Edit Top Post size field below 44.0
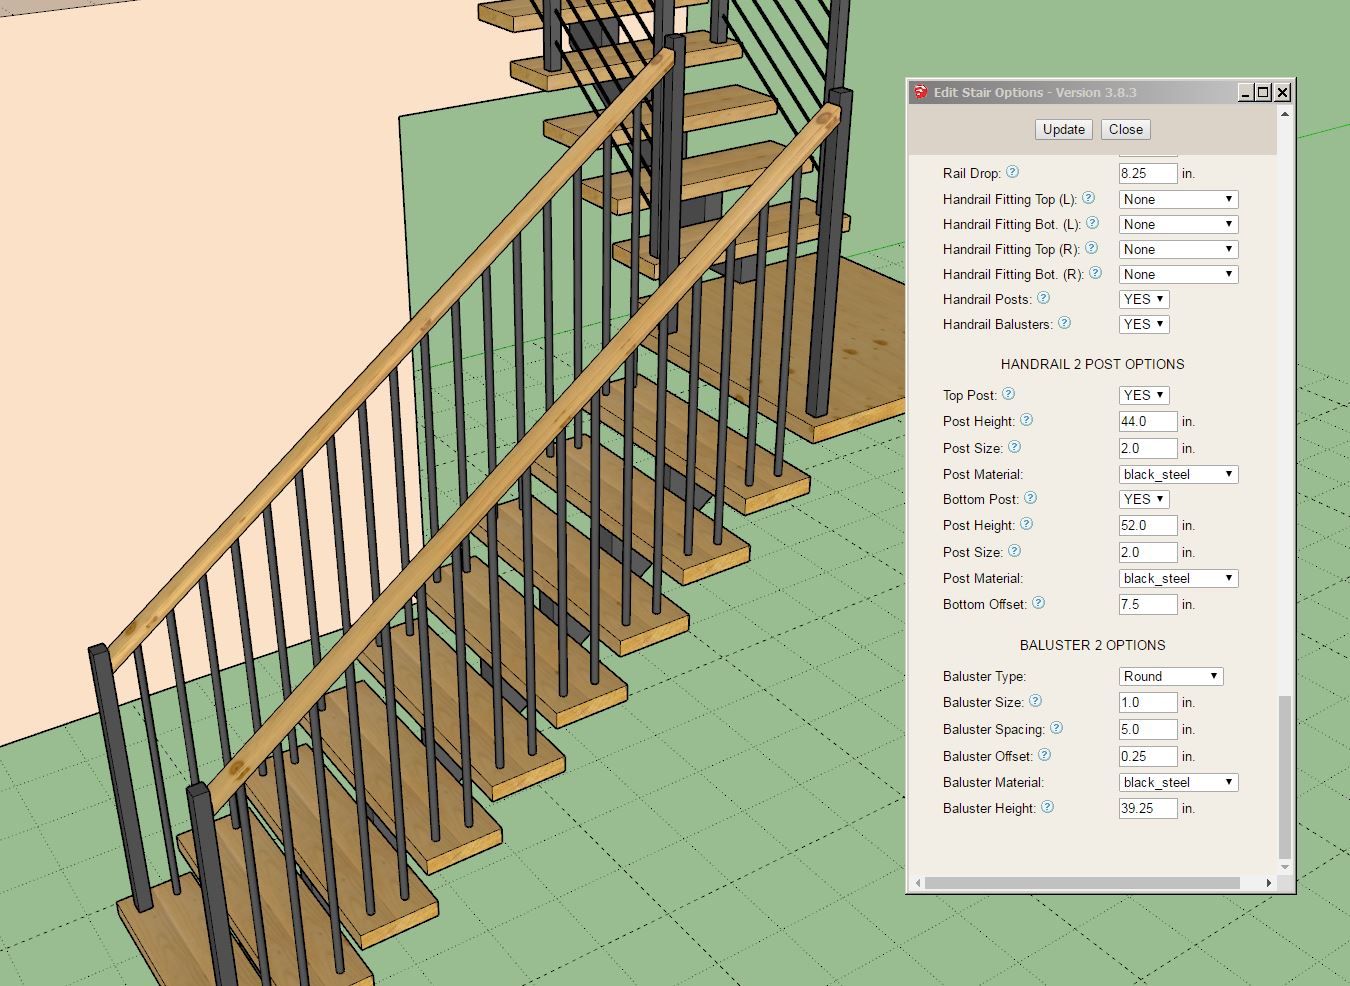The width and height of the screenshot is (1350, 986). tap(1148, 448)
